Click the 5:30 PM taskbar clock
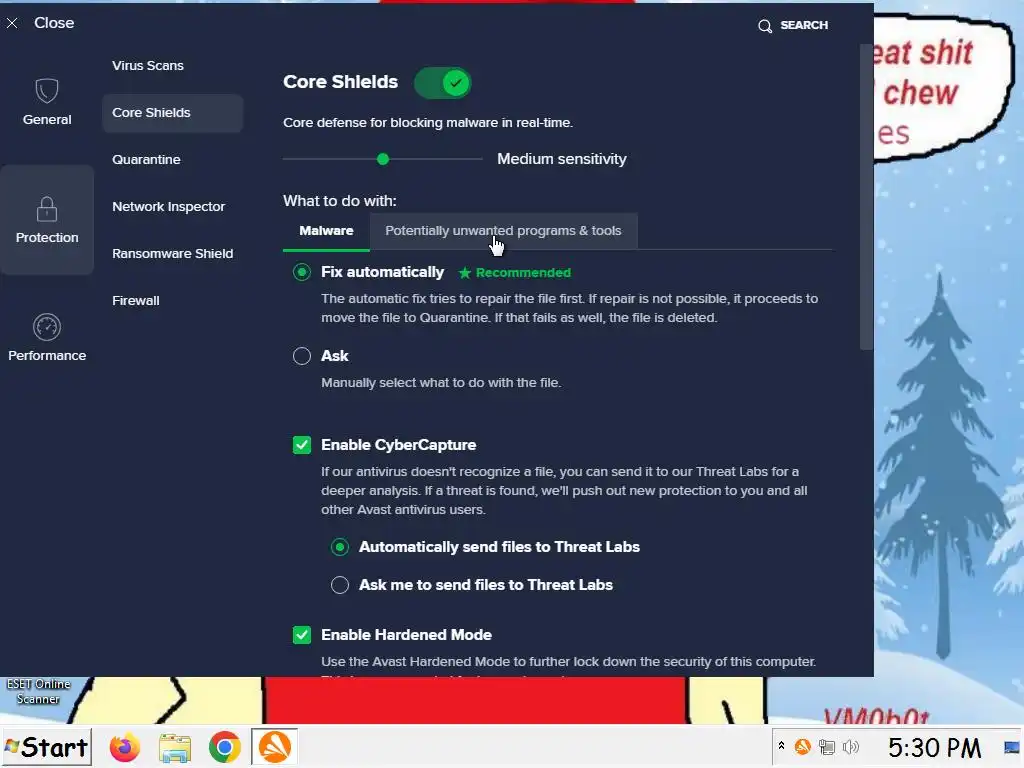This screenshot has width=1024, height=768. click(x=934, y=748)
